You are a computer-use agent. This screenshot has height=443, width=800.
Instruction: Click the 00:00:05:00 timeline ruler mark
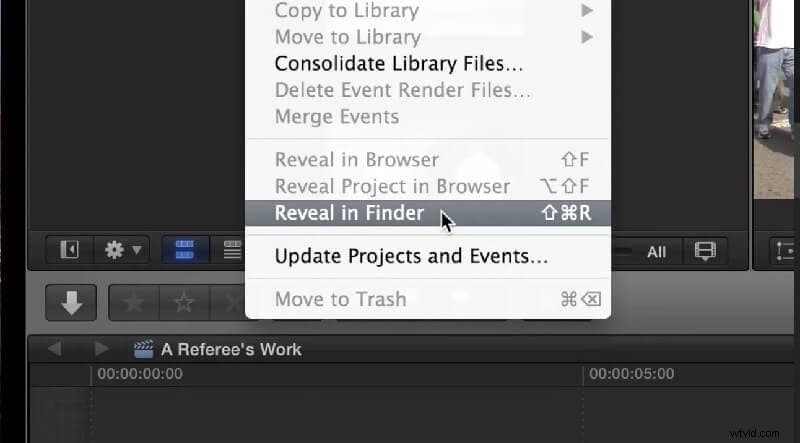pyautogui.click(x=632, y=374)
